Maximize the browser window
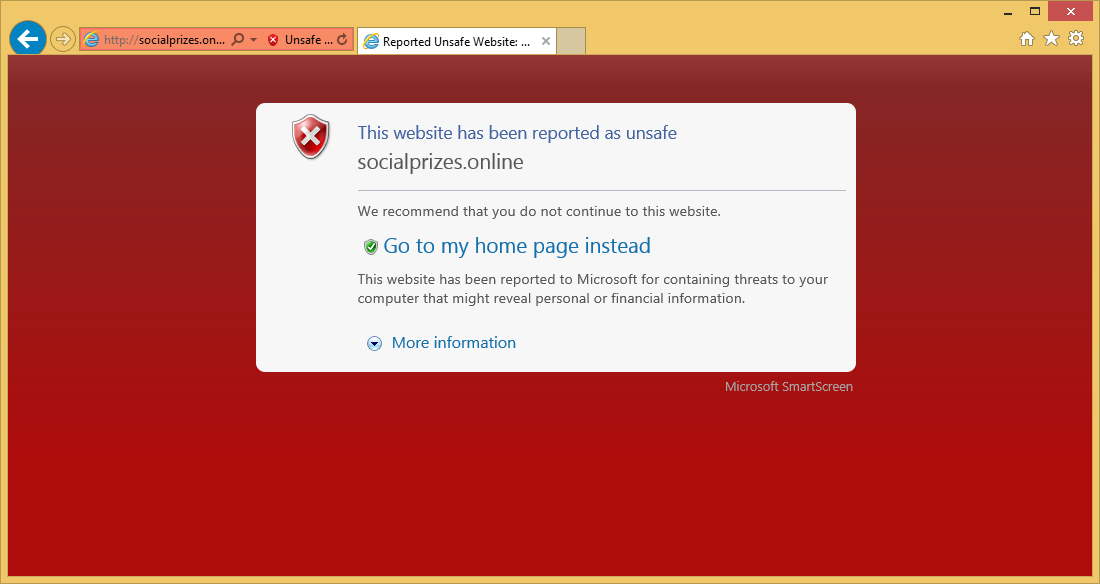This screenshot has height=584, width=1100. click(1035, 11)
